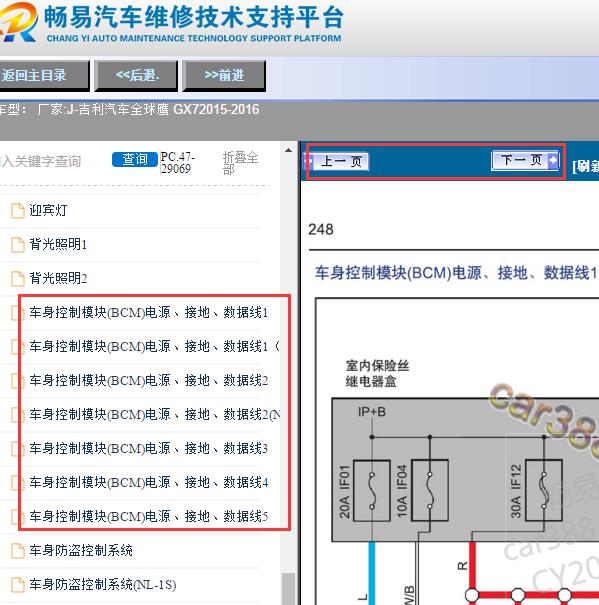Click the document icon beside 背光照明2
Screen dimensions: 599x605
pos(18,279)
